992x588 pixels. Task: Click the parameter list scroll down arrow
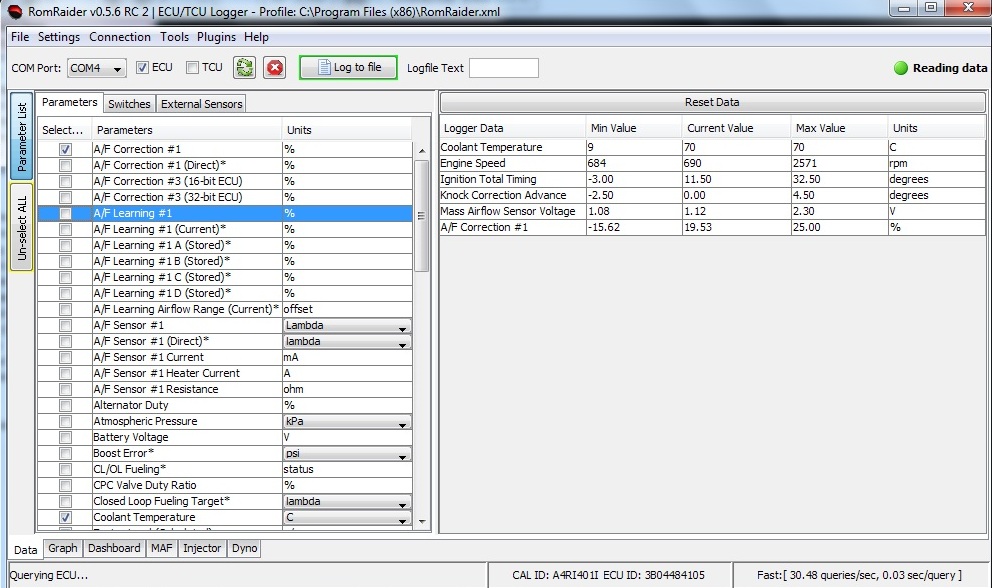(x=422, y=522)
